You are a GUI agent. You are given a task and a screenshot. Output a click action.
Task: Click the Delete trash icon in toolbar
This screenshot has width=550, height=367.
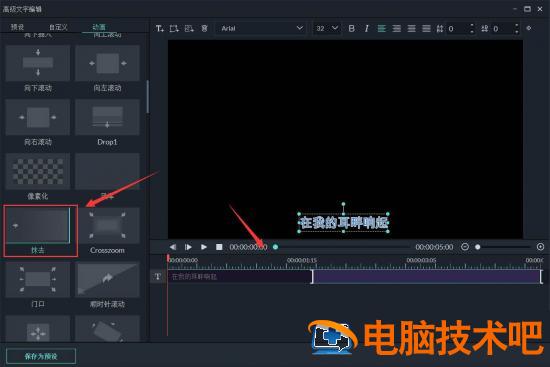tap(204, 28)
